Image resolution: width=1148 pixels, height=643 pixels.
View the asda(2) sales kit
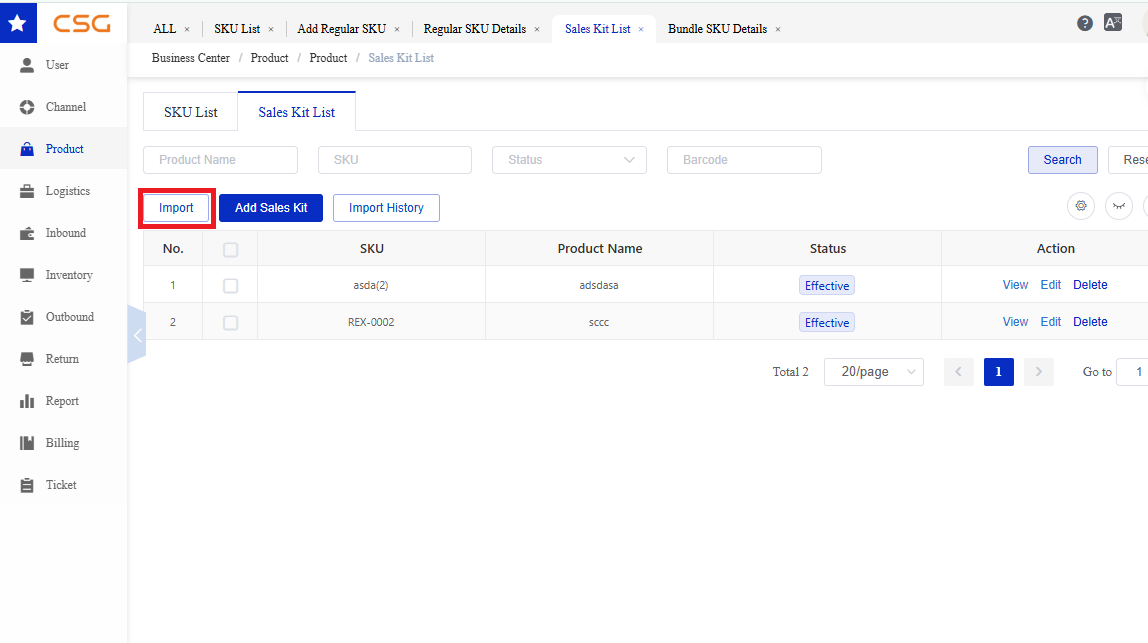point(1015,285)
